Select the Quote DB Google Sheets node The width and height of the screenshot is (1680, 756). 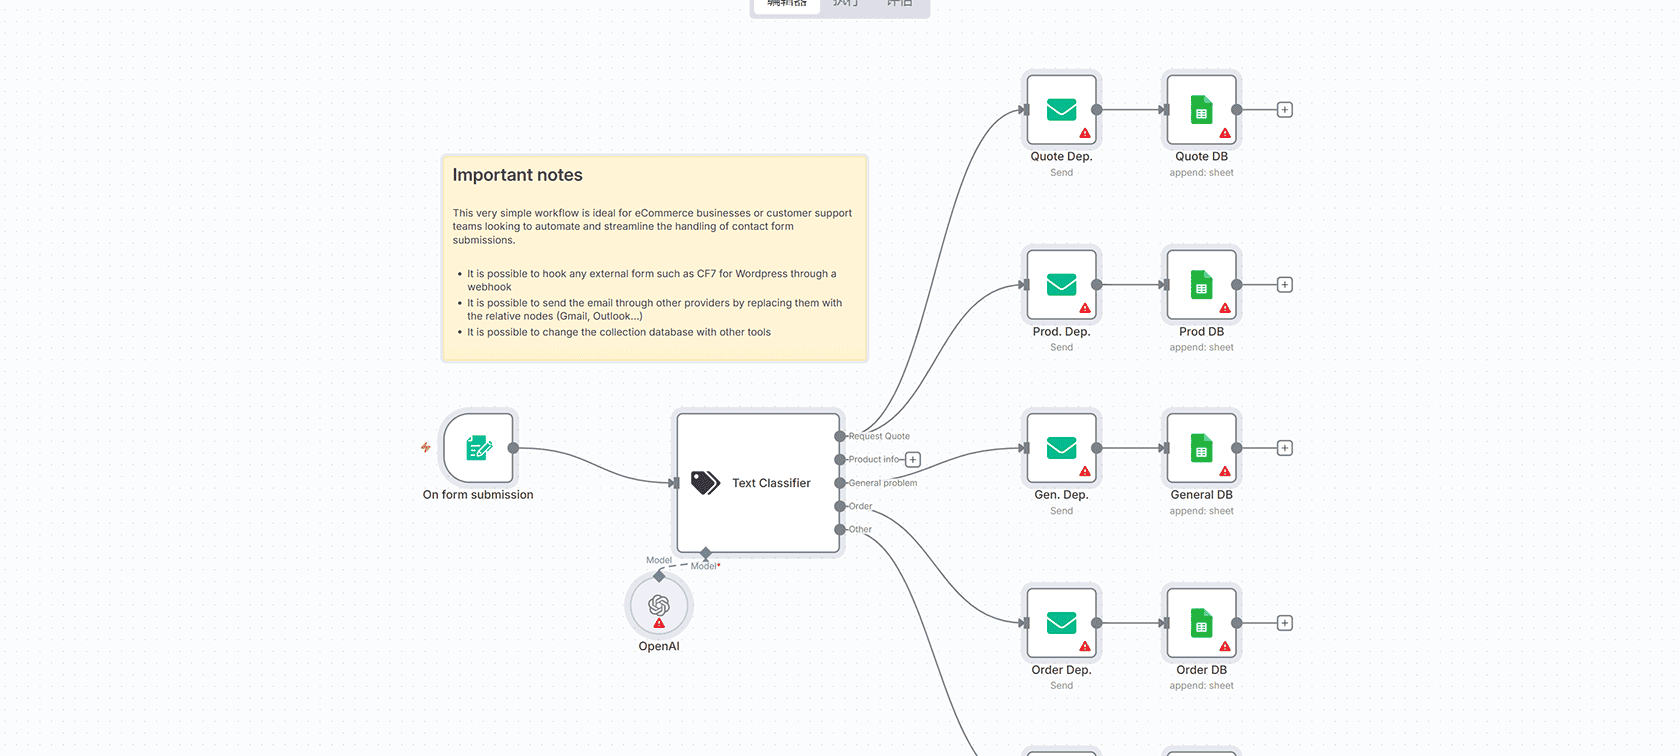coord(1201,110)
